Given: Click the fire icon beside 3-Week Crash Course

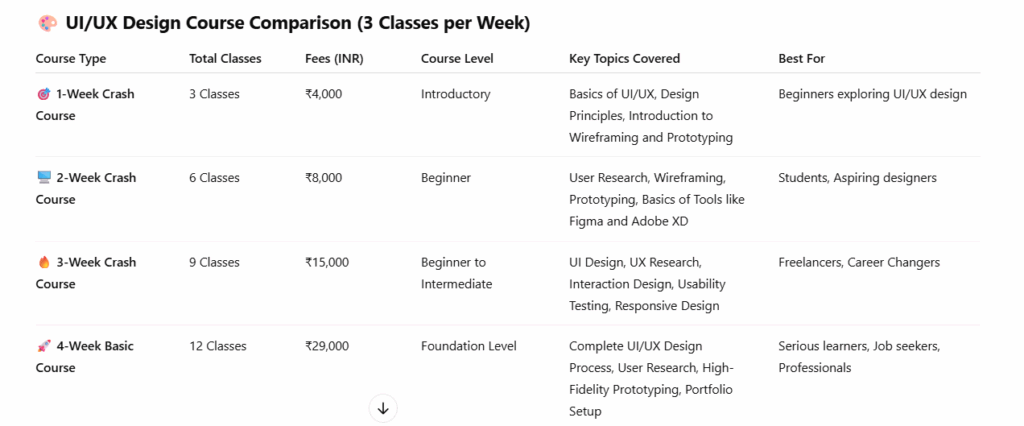Looking at the screenshot, I should click(43, 262).
